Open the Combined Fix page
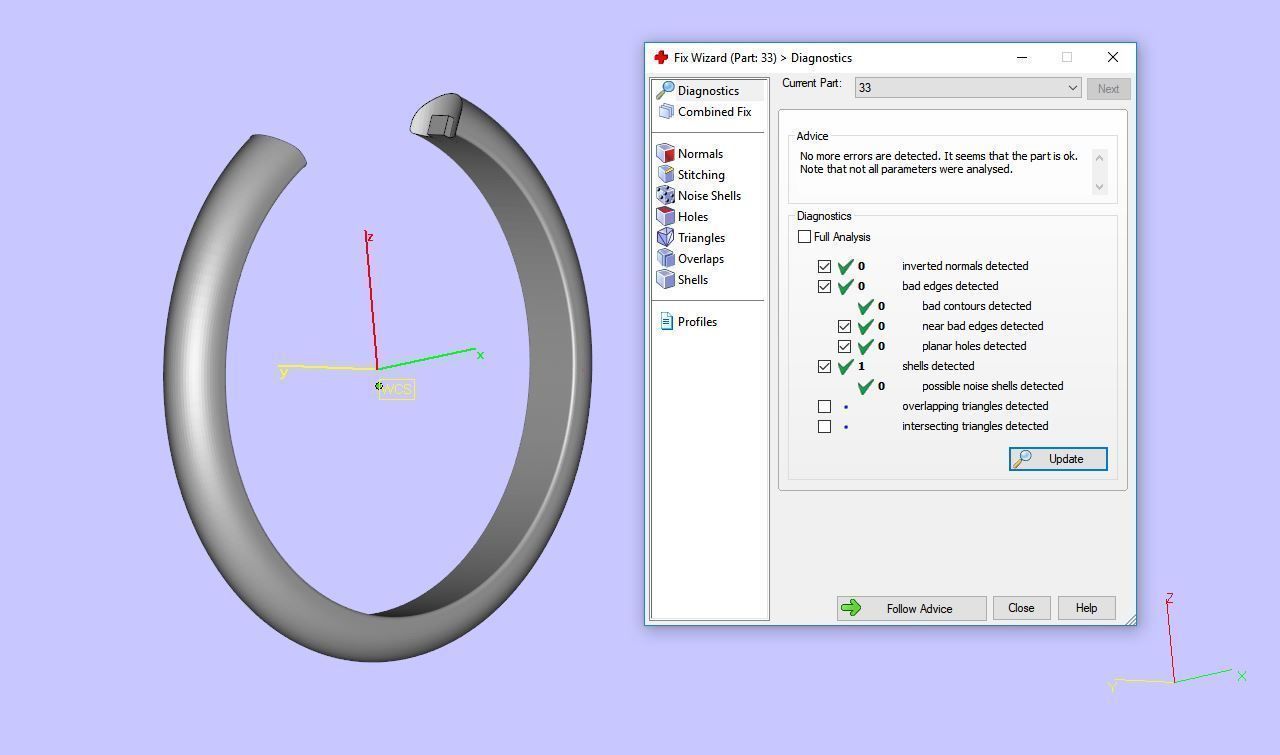1280x755 pixels. (714, 112)
